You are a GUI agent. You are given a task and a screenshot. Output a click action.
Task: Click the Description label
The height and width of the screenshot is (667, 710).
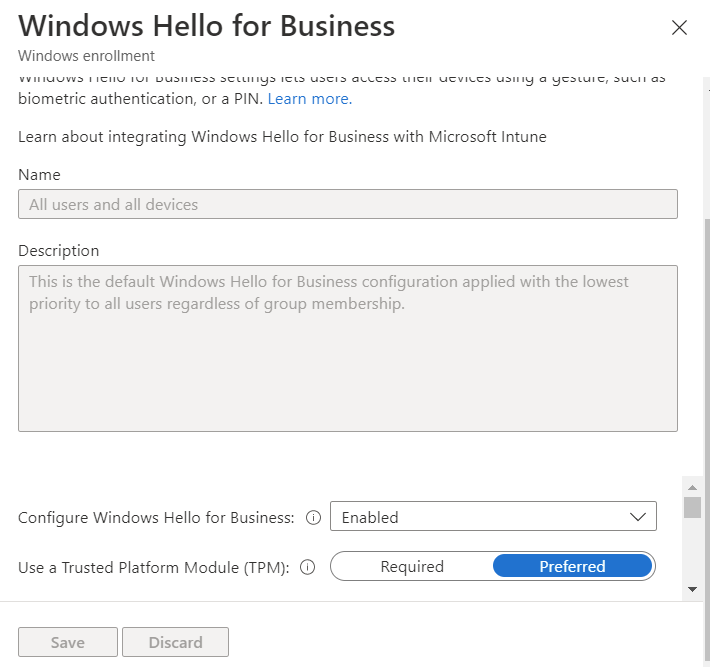[58, 251]
